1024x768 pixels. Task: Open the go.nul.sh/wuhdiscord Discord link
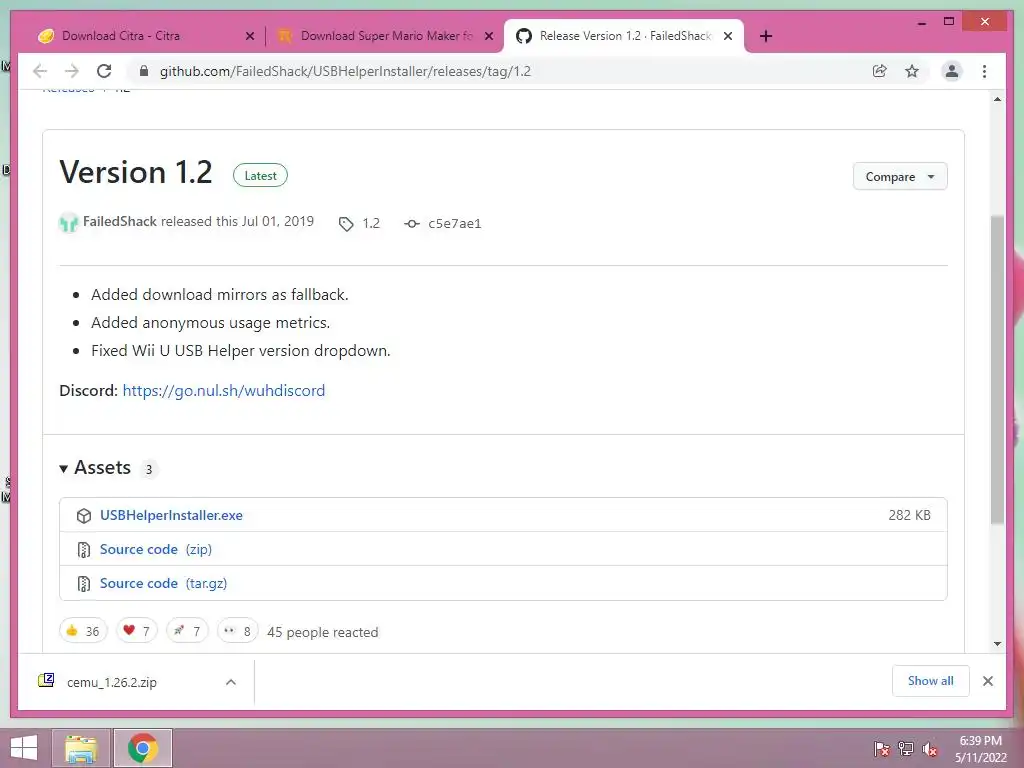[x=223, y=391]
